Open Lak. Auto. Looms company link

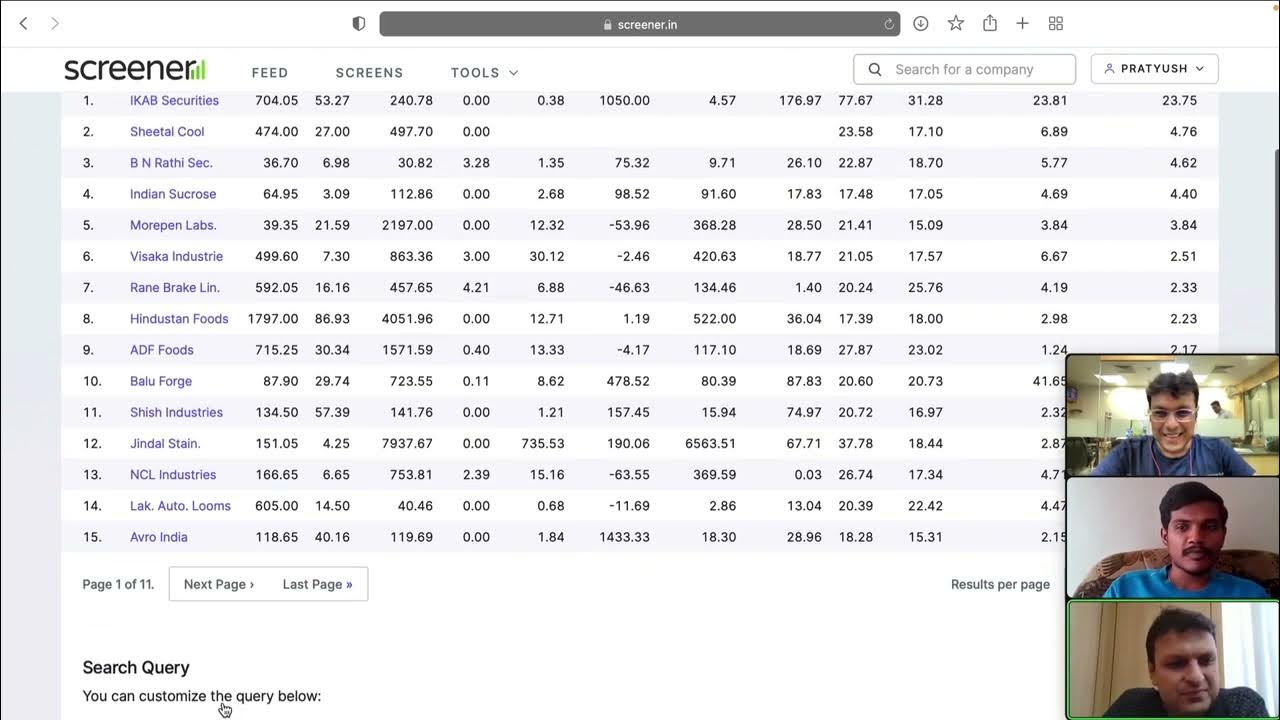point(180,506)
